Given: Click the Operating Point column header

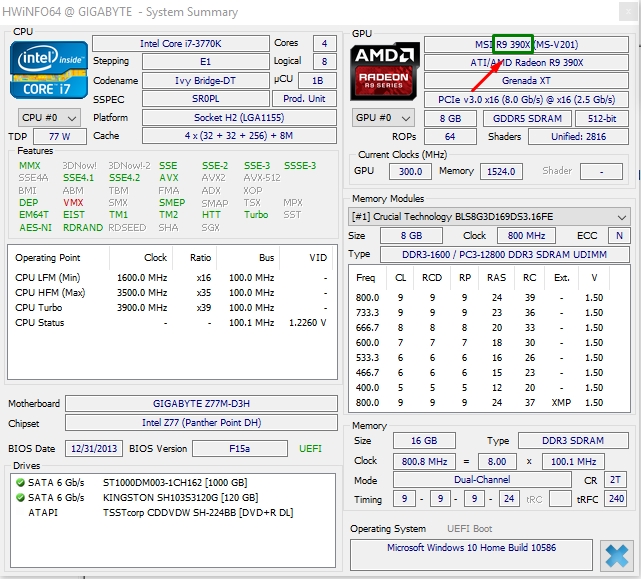Looking at the screenshot, I should point(59,258).
